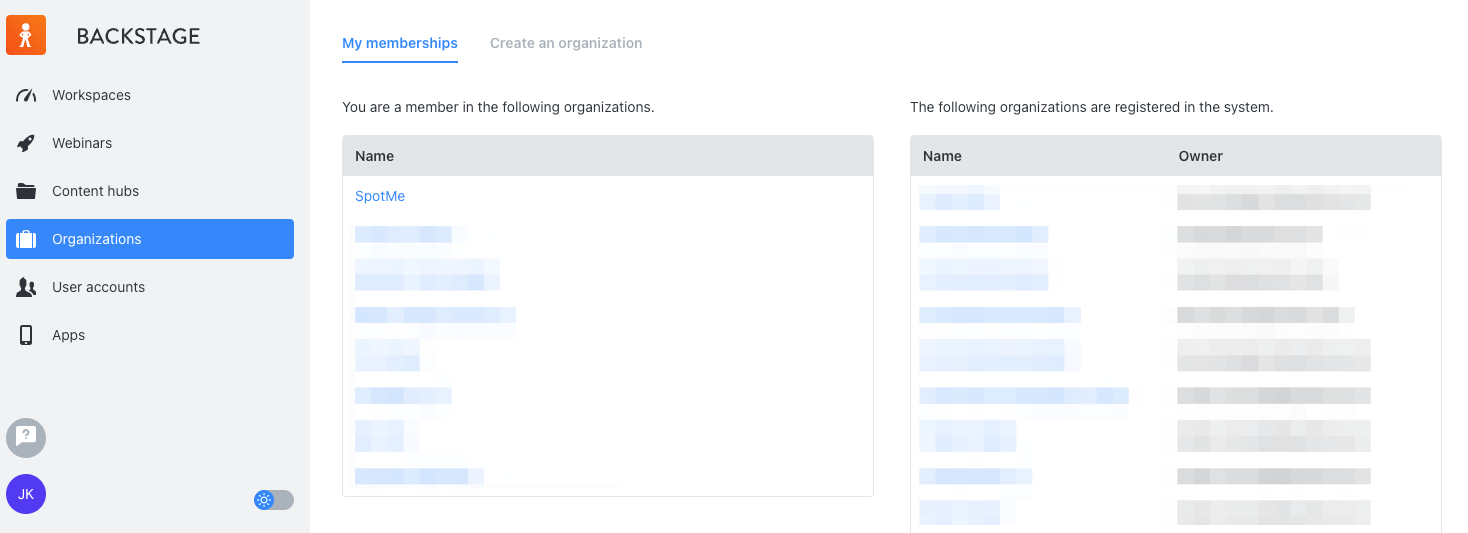Open User accounts page
Screen dimensions: 1468x533
(x=150, y=287)
